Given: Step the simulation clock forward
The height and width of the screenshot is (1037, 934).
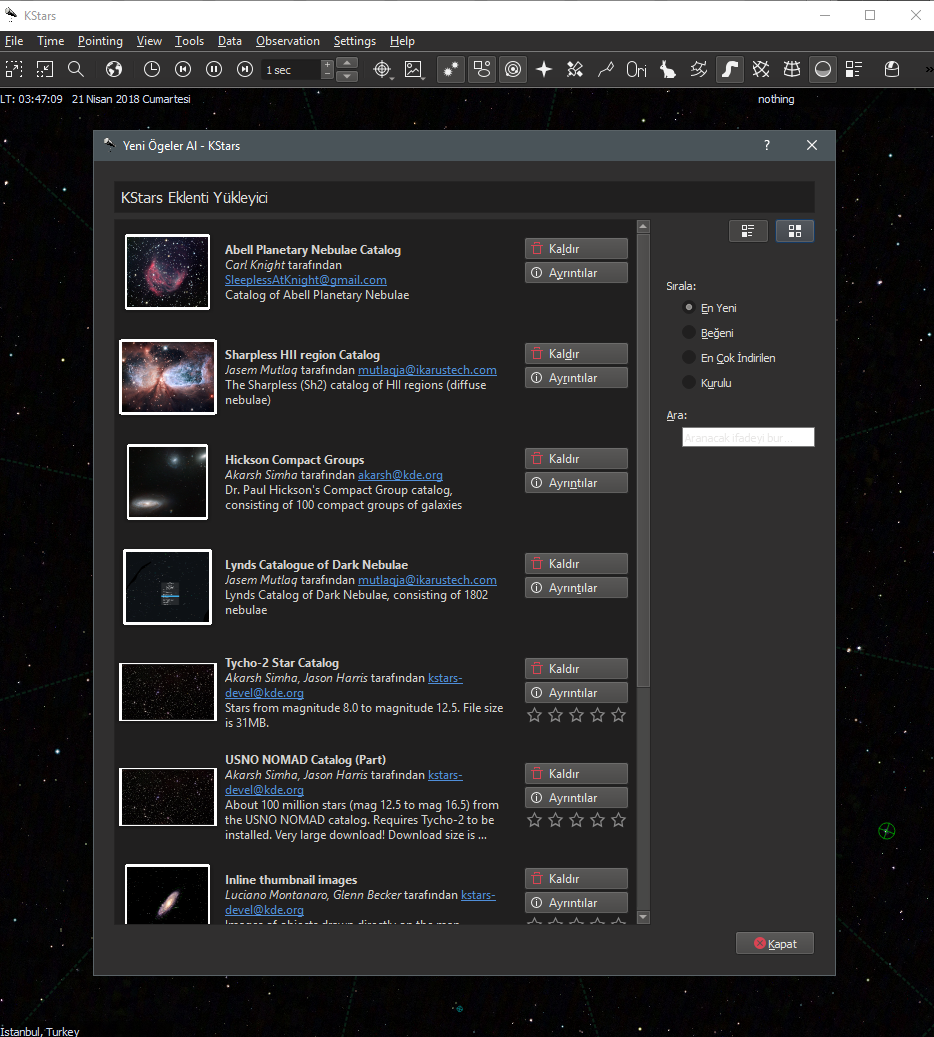Looking at the screenshot, I should [x=245, y=69].
